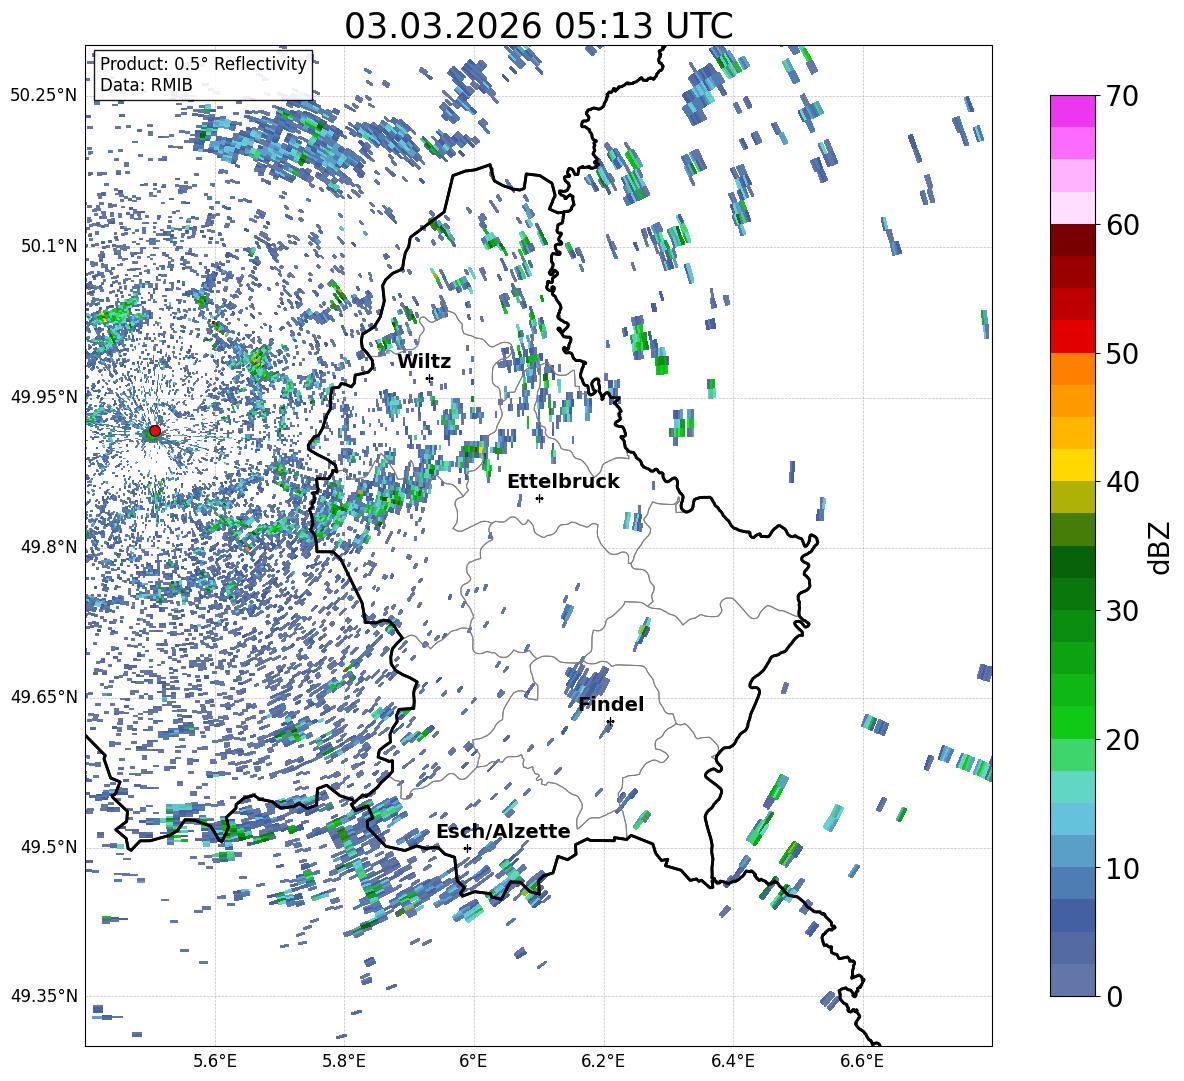Pick the magenta swatch at colorbar top

pos(1072,112)
